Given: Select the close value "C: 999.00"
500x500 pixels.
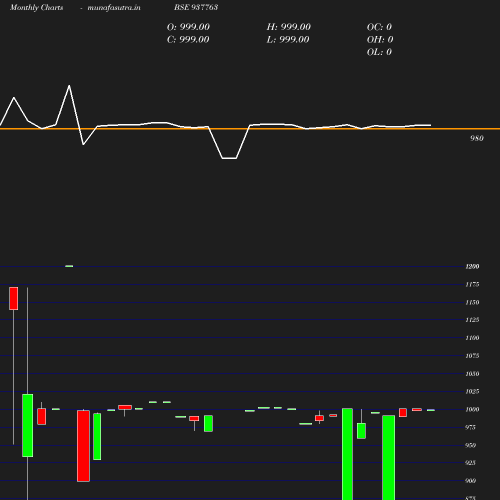Looking at the screenshot, I should tap(188, 40).
